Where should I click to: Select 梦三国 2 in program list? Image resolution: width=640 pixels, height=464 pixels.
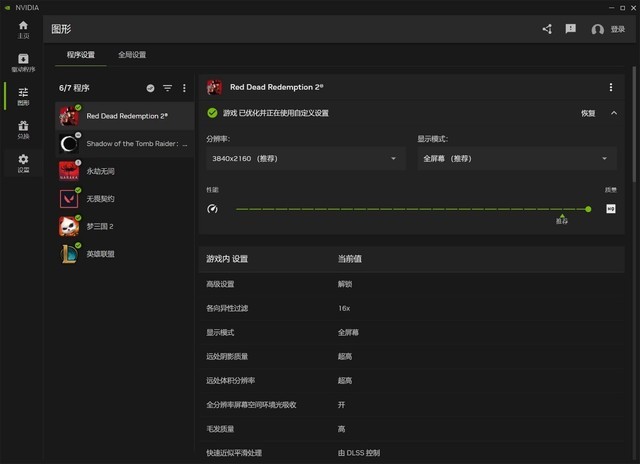[124, 226]
